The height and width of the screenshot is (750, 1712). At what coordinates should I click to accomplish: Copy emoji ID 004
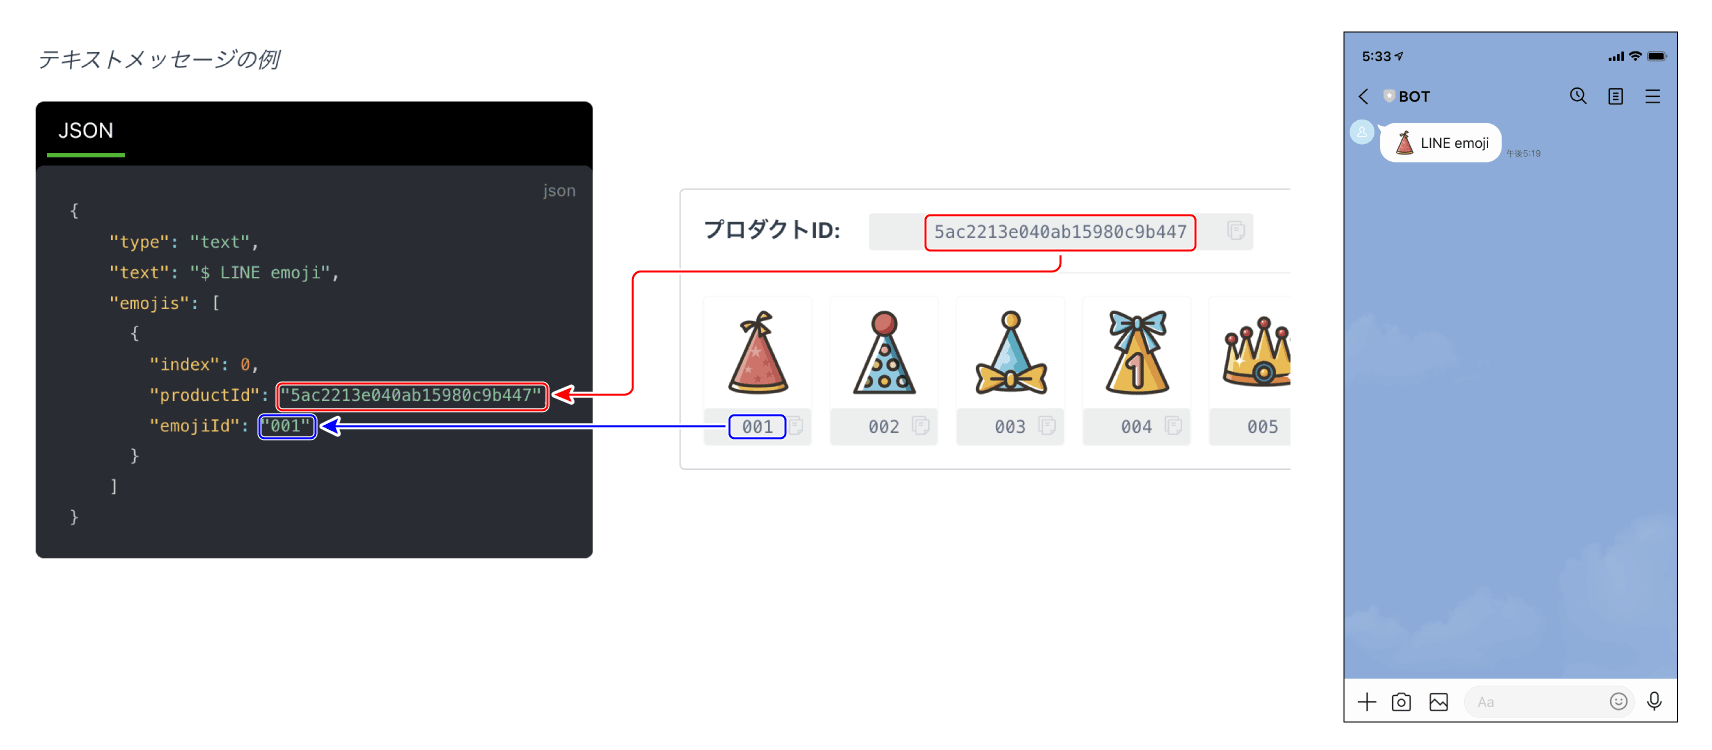1173,426
